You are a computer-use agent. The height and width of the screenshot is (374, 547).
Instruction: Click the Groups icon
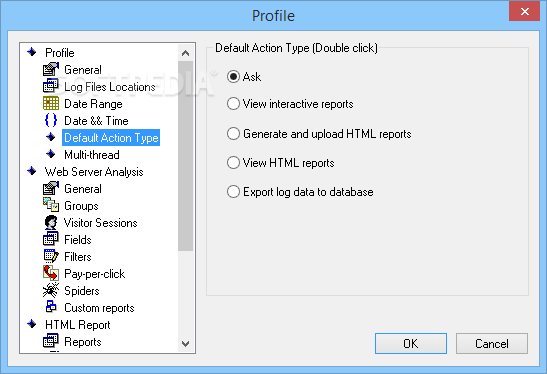tap(51, 205)
